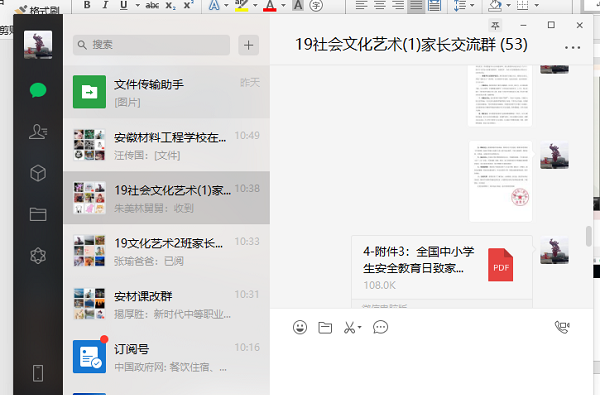Click your profile avatar at sidebar top
600x395 pixels.
point(38,45)
